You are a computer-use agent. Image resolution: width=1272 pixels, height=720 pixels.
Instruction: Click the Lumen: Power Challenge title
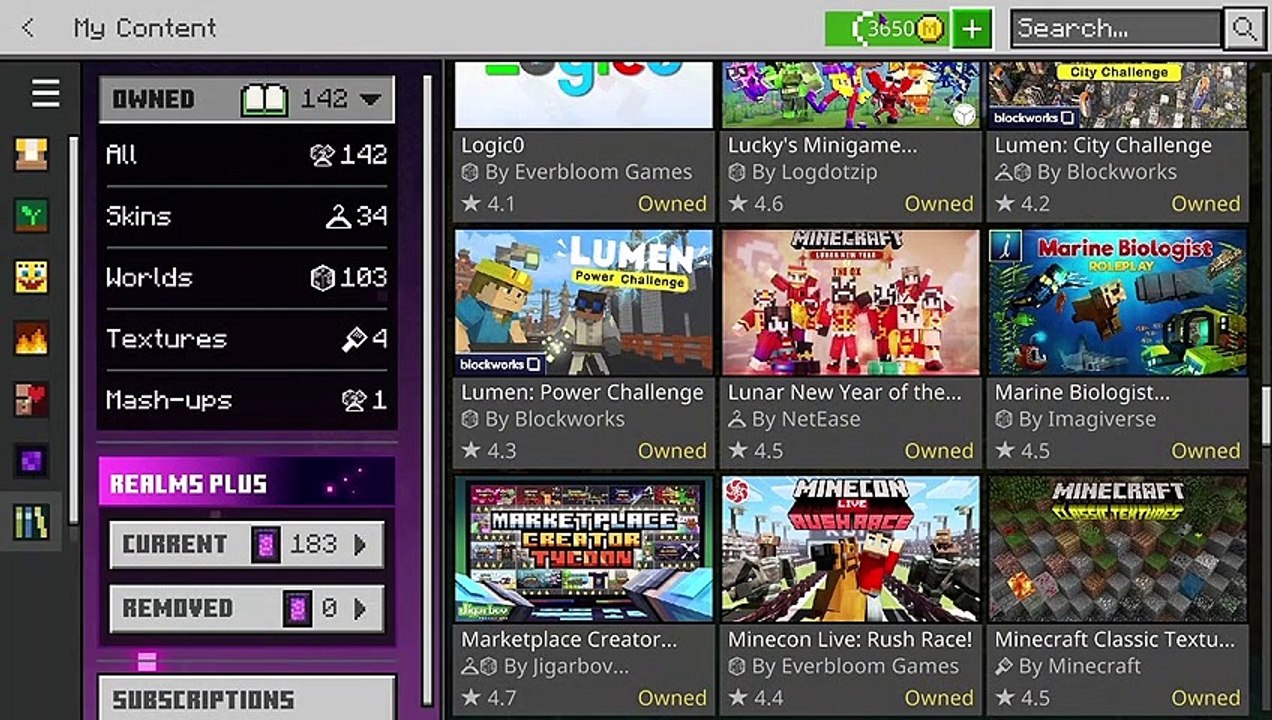pyautogui.click(x=582, y=392)
